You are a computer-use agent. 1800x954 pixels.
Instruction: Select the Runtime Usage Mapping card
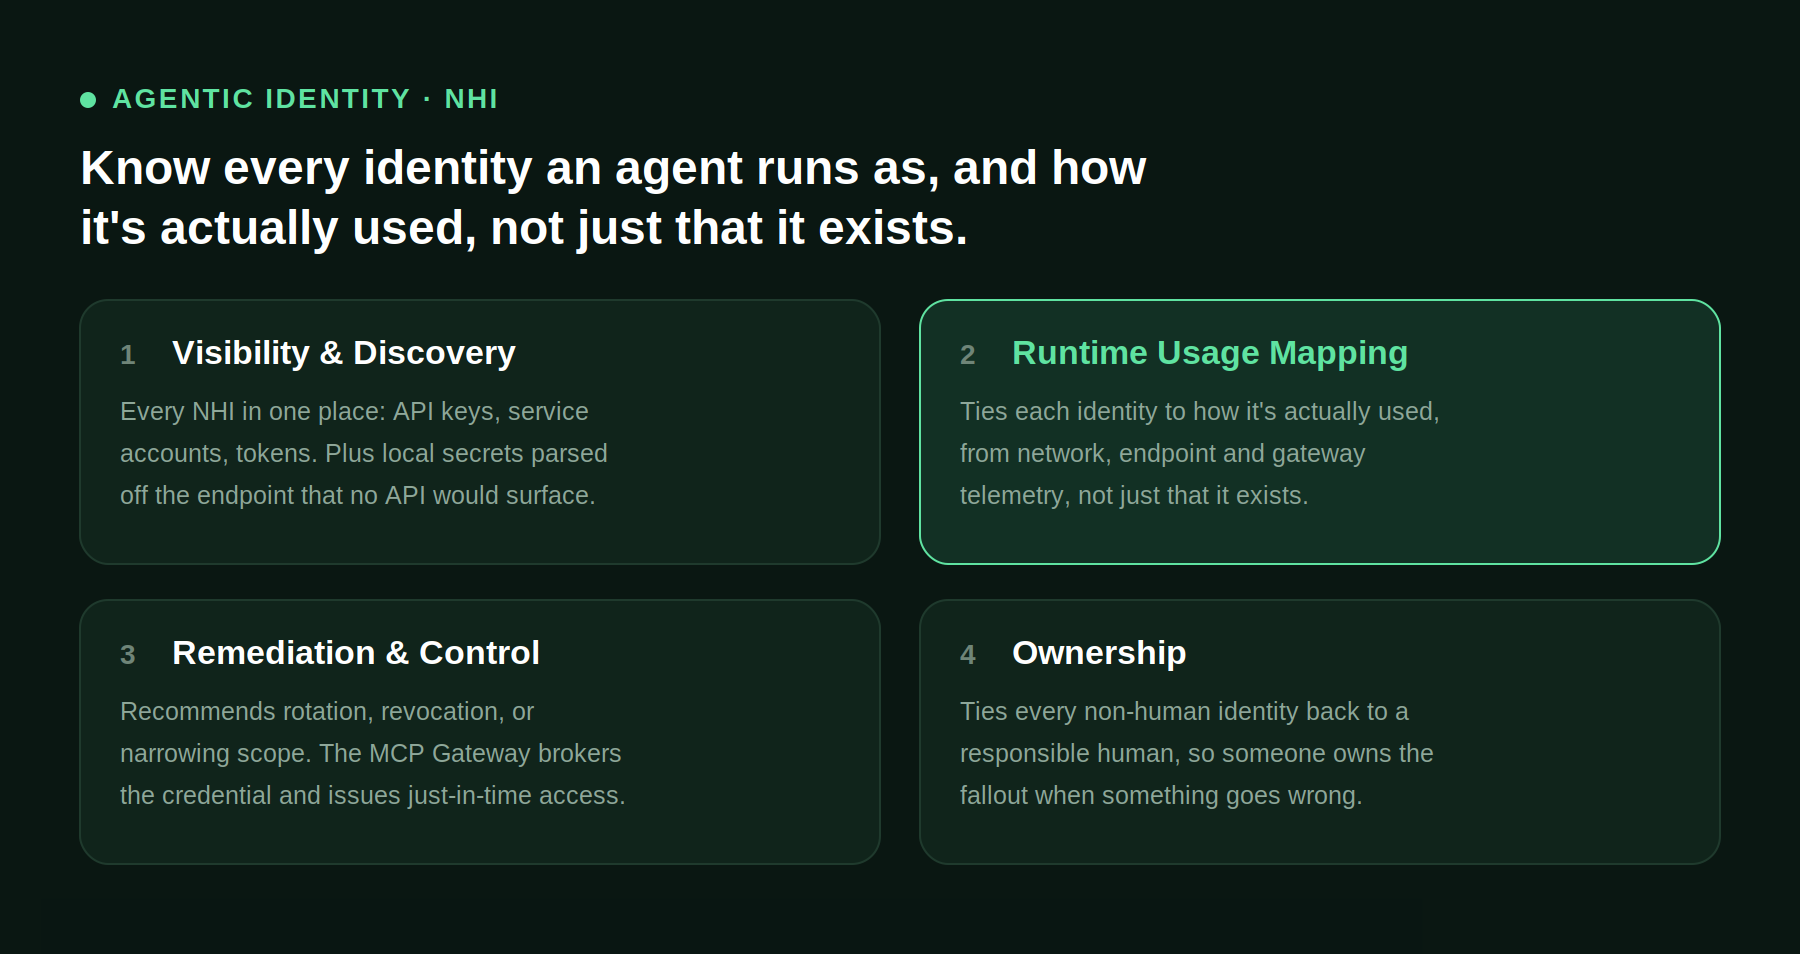pyautogui.click(x=1320, y=432)
